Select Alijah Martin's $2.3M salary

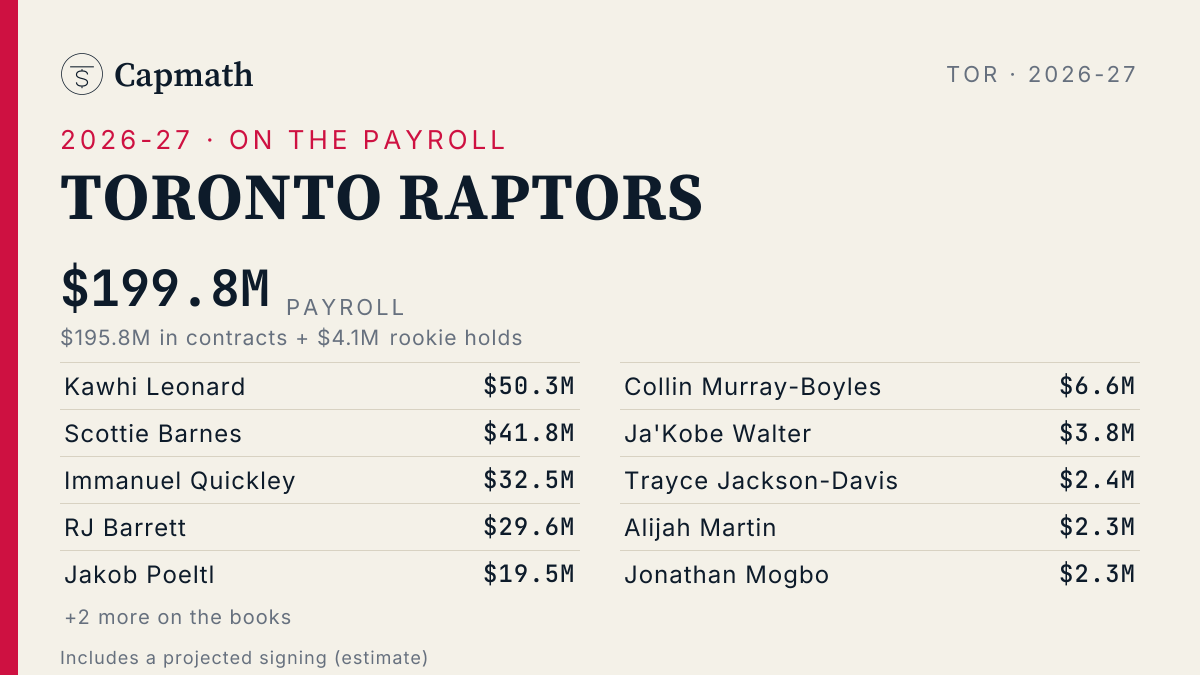(x=1098, y=527)
